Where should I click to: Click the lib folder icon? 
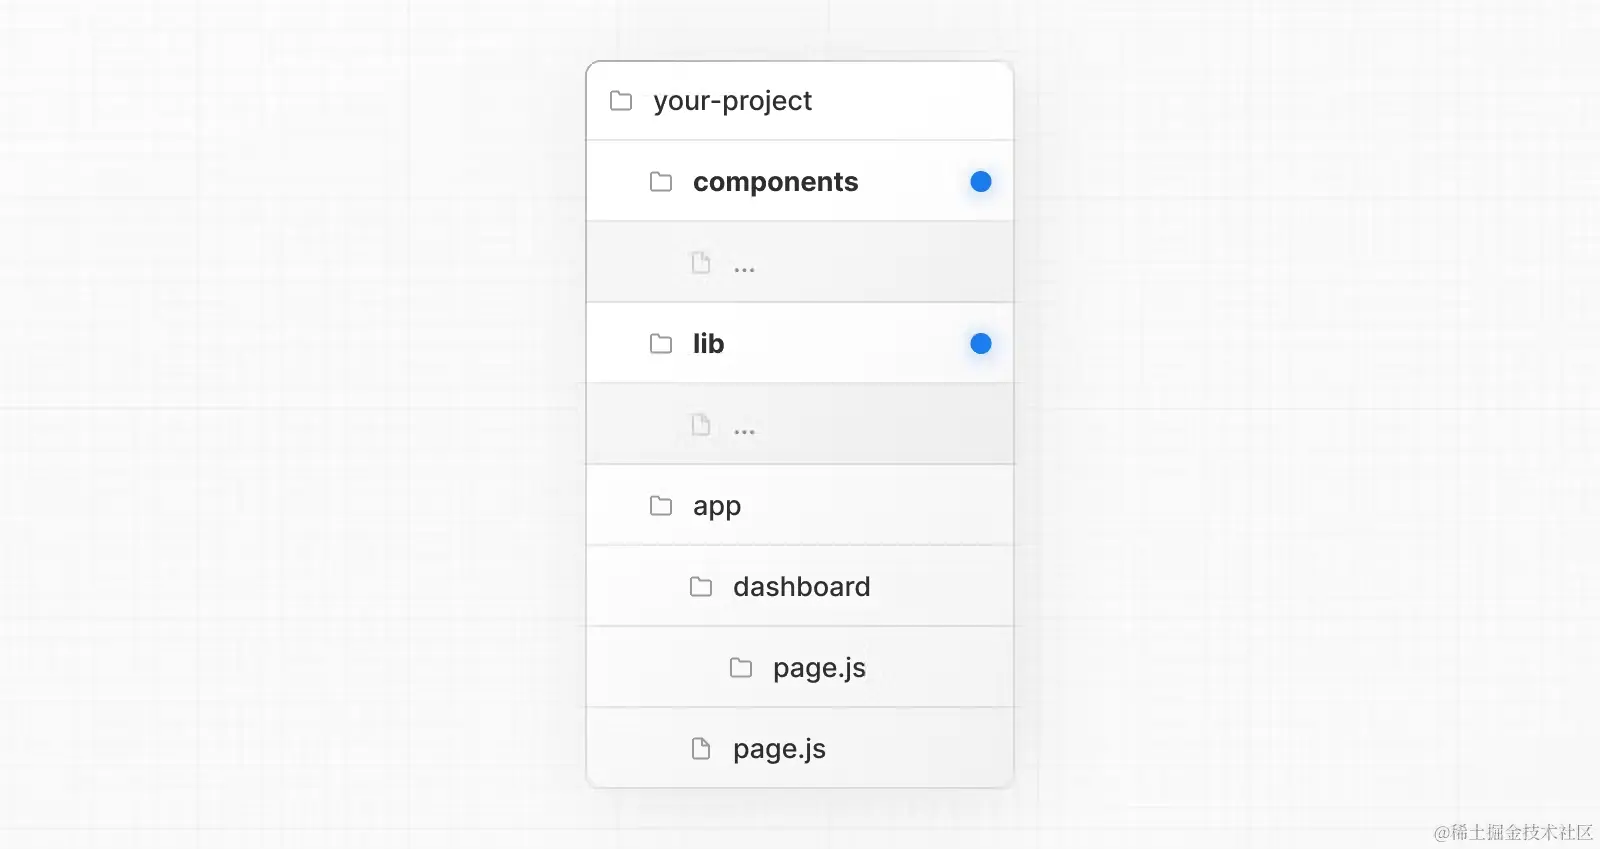pyautogui.click(x=661, y=344)
